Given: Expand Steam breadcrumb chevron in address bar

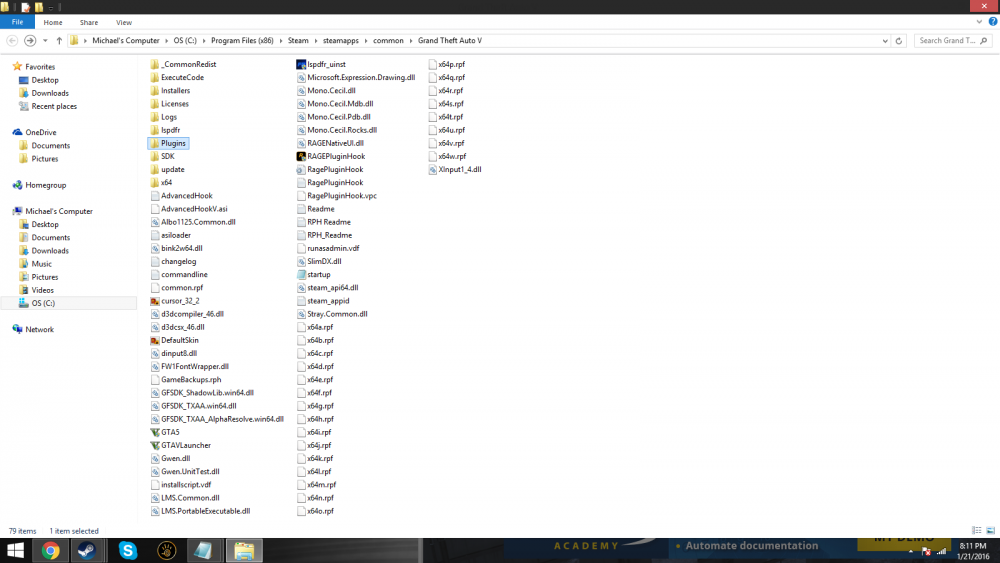Looking at the screenshot, I should click(316, 41).
